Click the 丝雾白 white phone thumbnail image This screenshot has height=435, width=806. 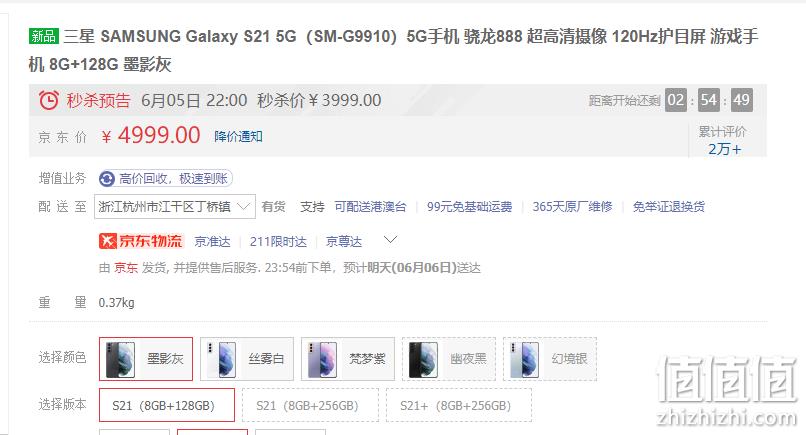pyautogui.click(x=221, y=359)
